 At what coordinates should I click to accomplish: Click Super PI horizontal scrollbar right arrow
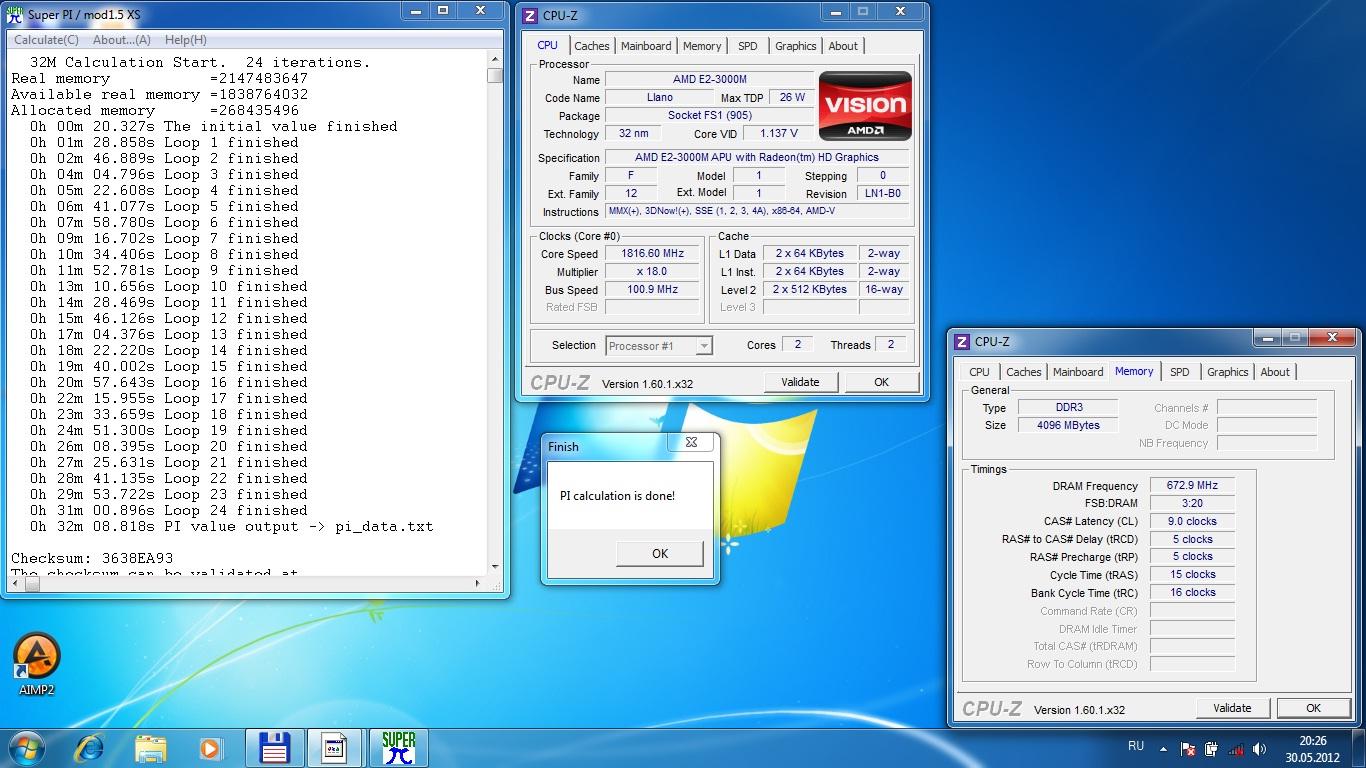click(x=476, y=584)
